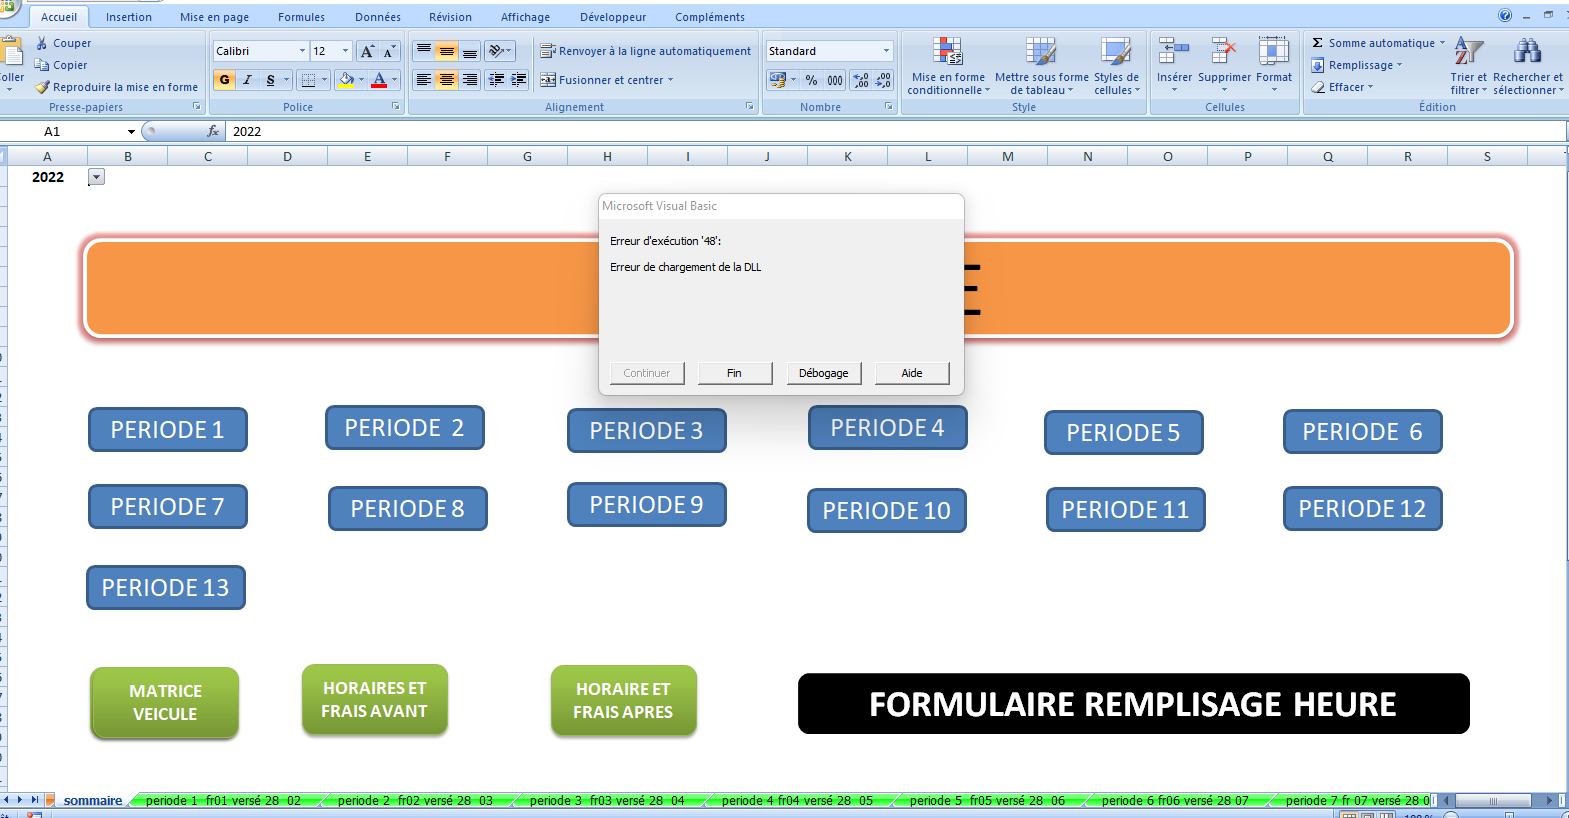The image size is (1569, 818).
Task: Open the Fusionner et centrer dropdown arrow
Action: pyautogui.click(x=671, y=80)
